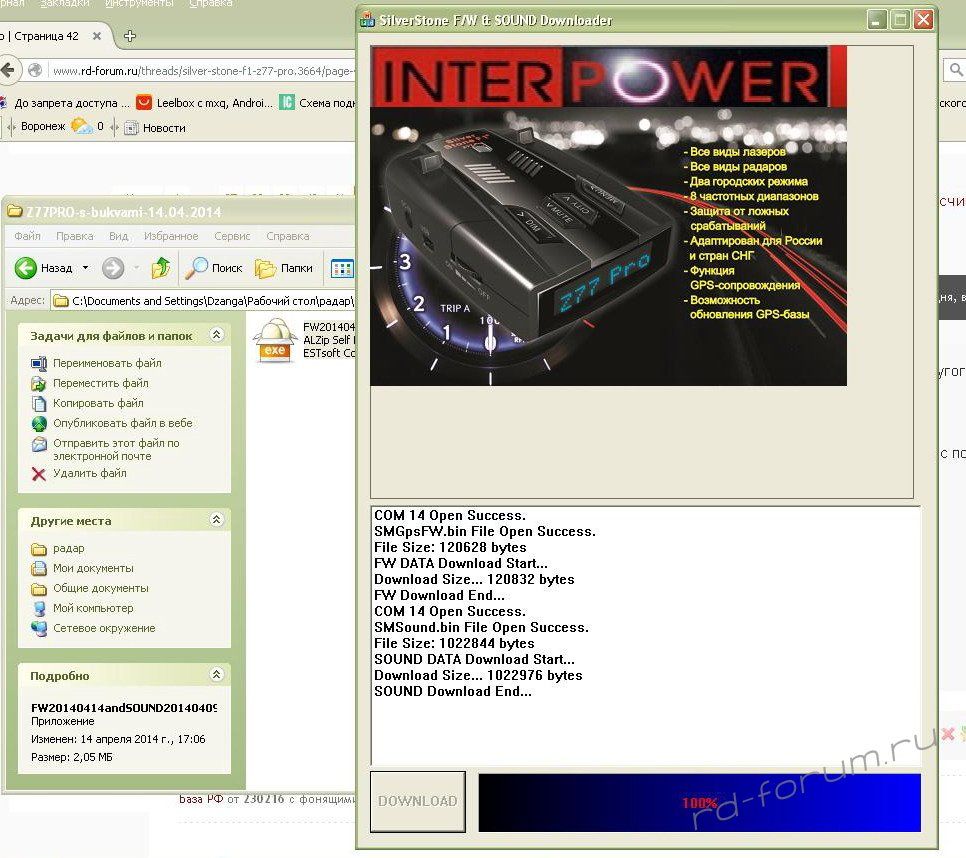Open new browser tab with plus icon
The image size is (966, 858).
[129, 37]
